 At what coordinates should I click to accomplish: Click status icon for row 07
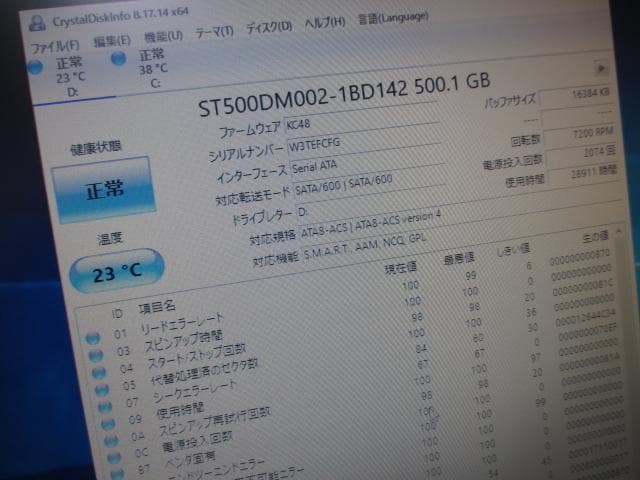(x=105, y=407)
